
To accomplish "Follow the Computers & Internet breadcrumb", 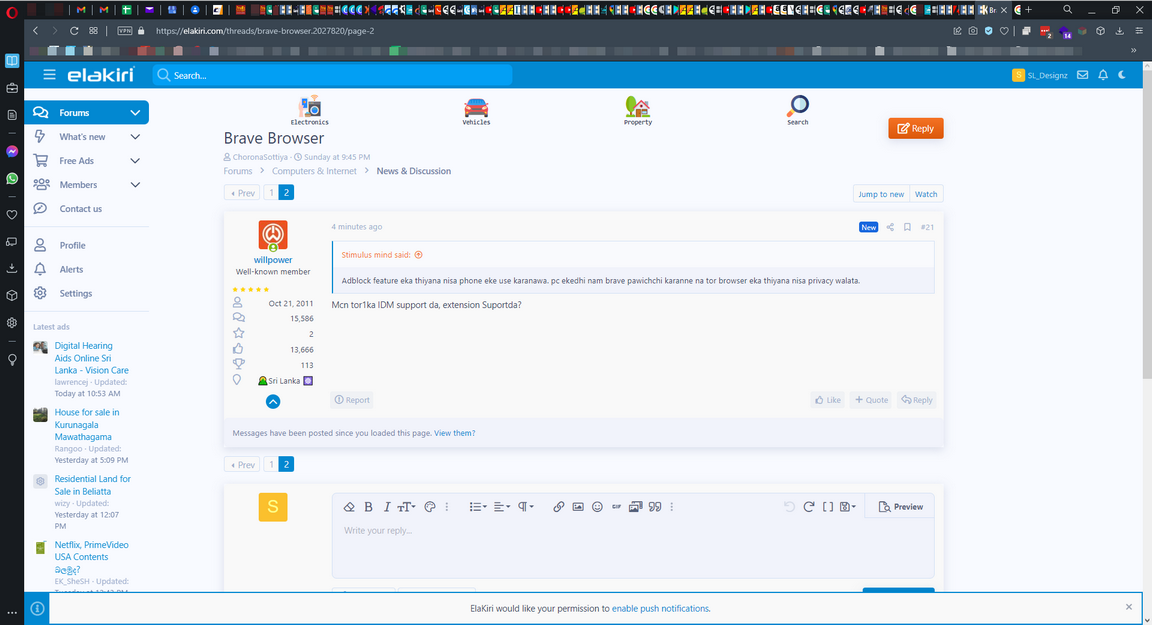I will point(314,171).
